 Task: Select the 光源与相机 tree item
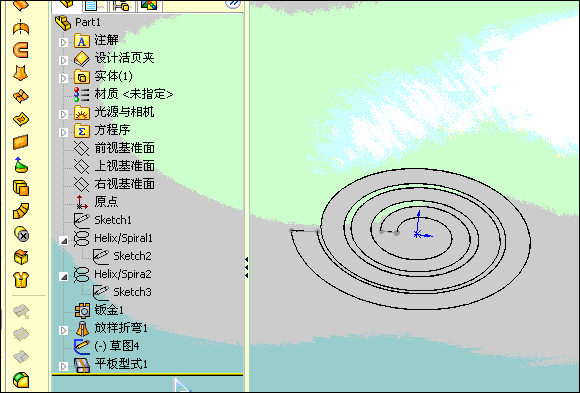[x=114, y=112]
